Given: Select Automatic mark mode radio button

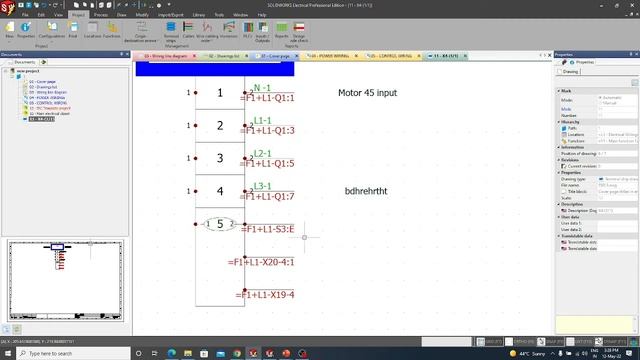Looking at the screenshot, I should click(x=600, y=98).
